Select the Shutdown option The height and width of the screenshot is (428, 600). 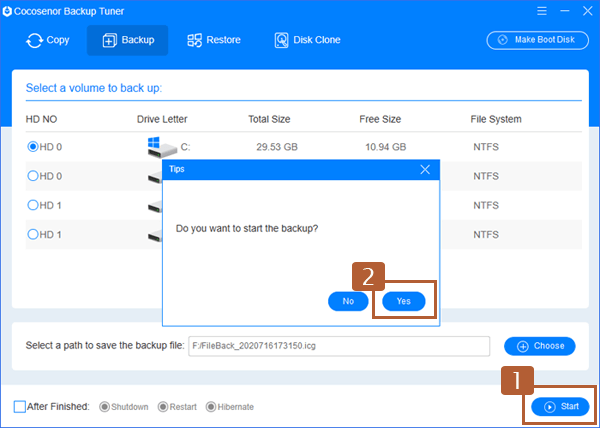(x=104, y=407)
